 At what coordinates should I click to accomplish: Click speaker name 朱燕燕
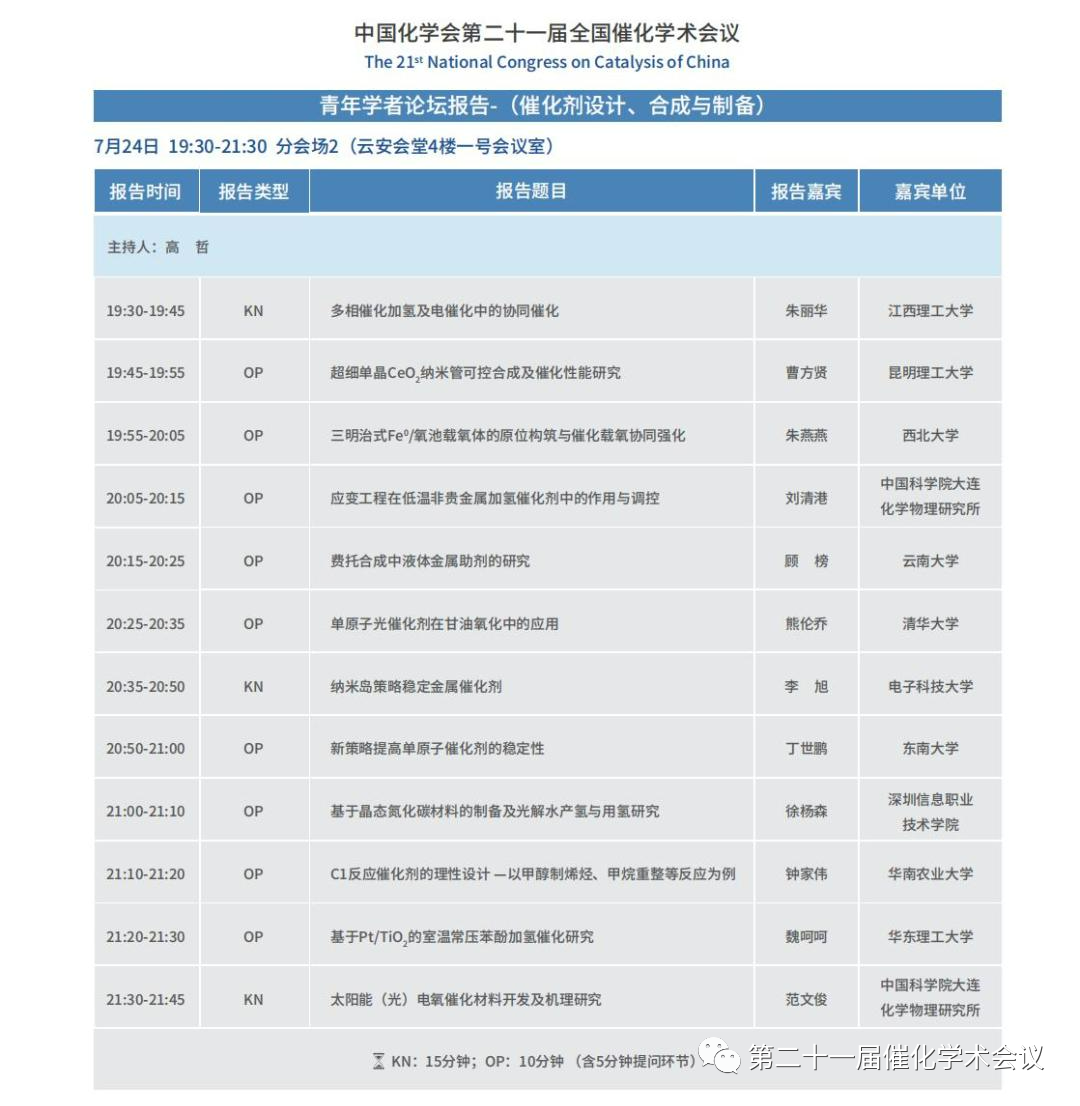(806, 436)
